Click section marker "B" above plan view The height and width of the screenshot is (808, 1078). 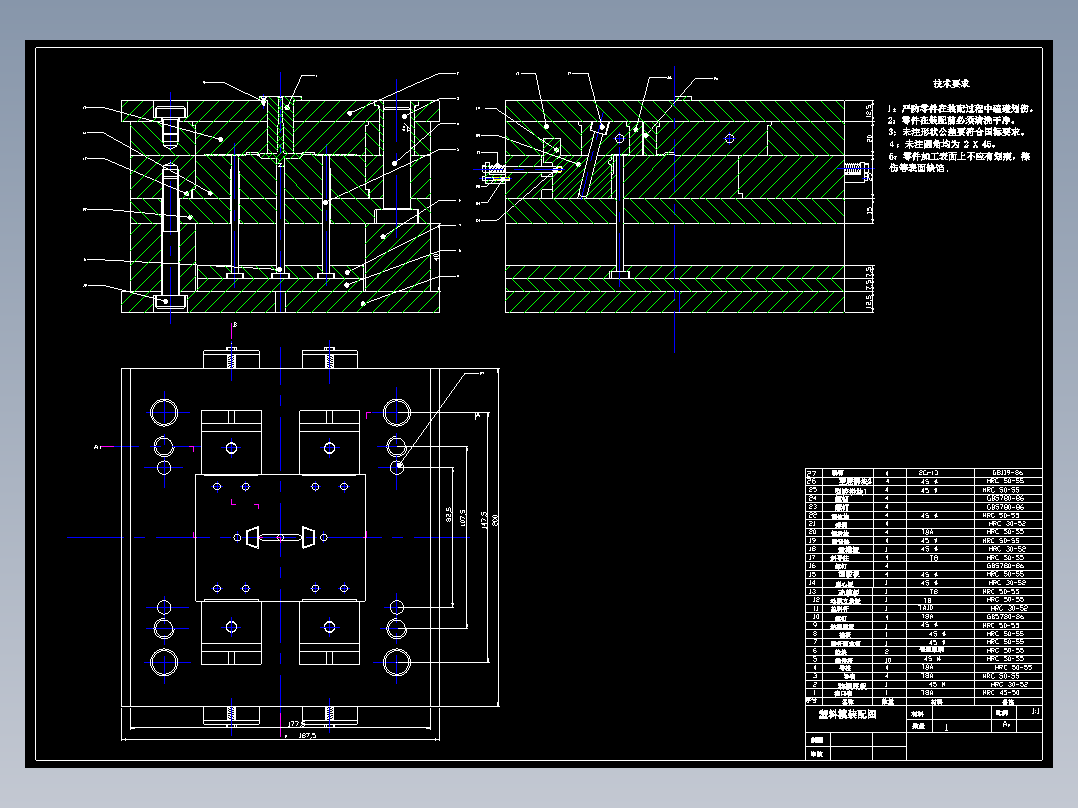tap(234, 325)
